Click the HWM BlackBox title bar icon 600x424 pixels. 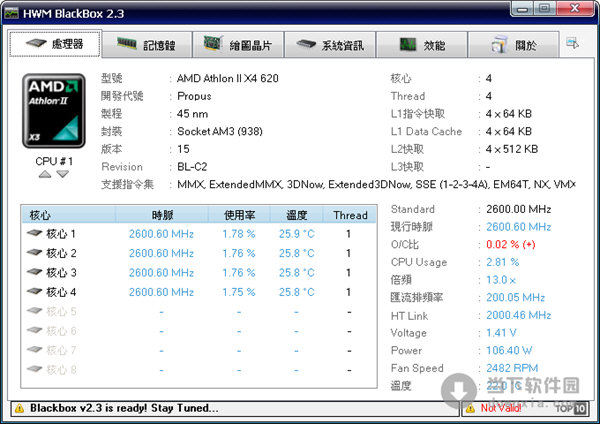point(11,14)
